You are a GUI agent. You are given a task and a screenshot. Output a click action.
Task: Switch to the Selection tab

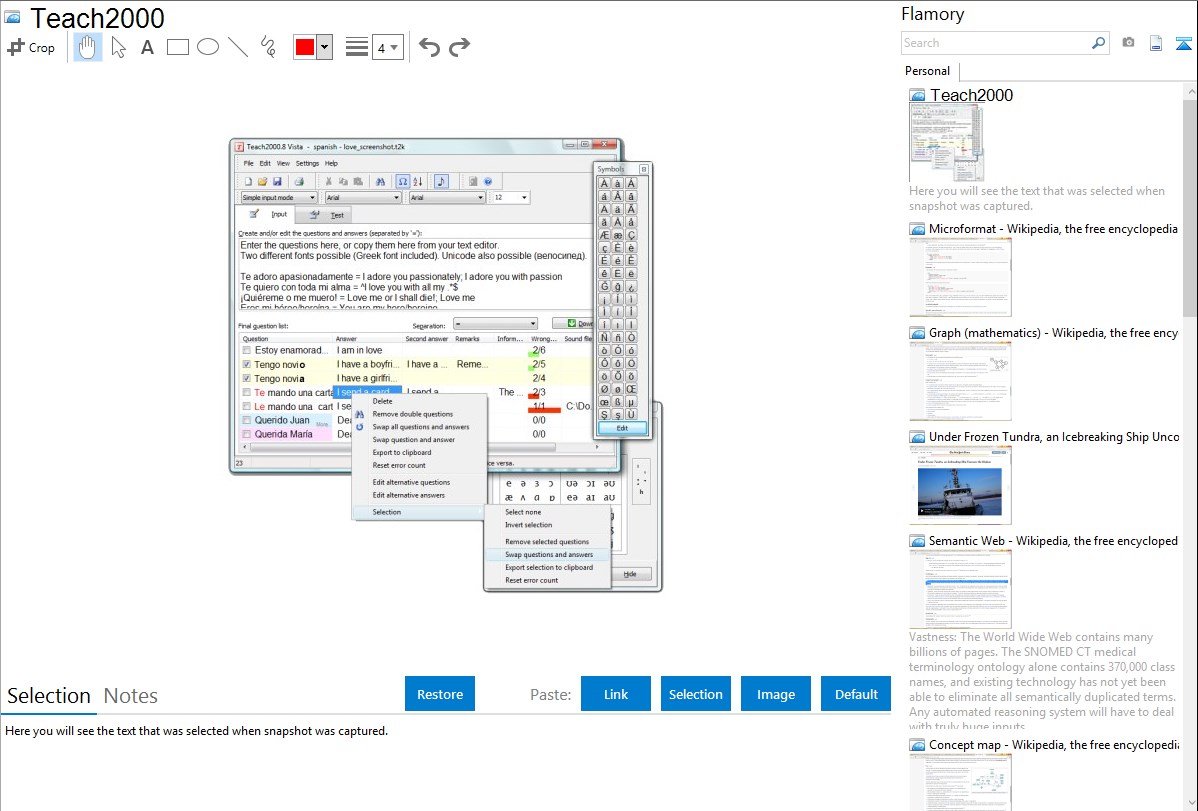[49, 696]
